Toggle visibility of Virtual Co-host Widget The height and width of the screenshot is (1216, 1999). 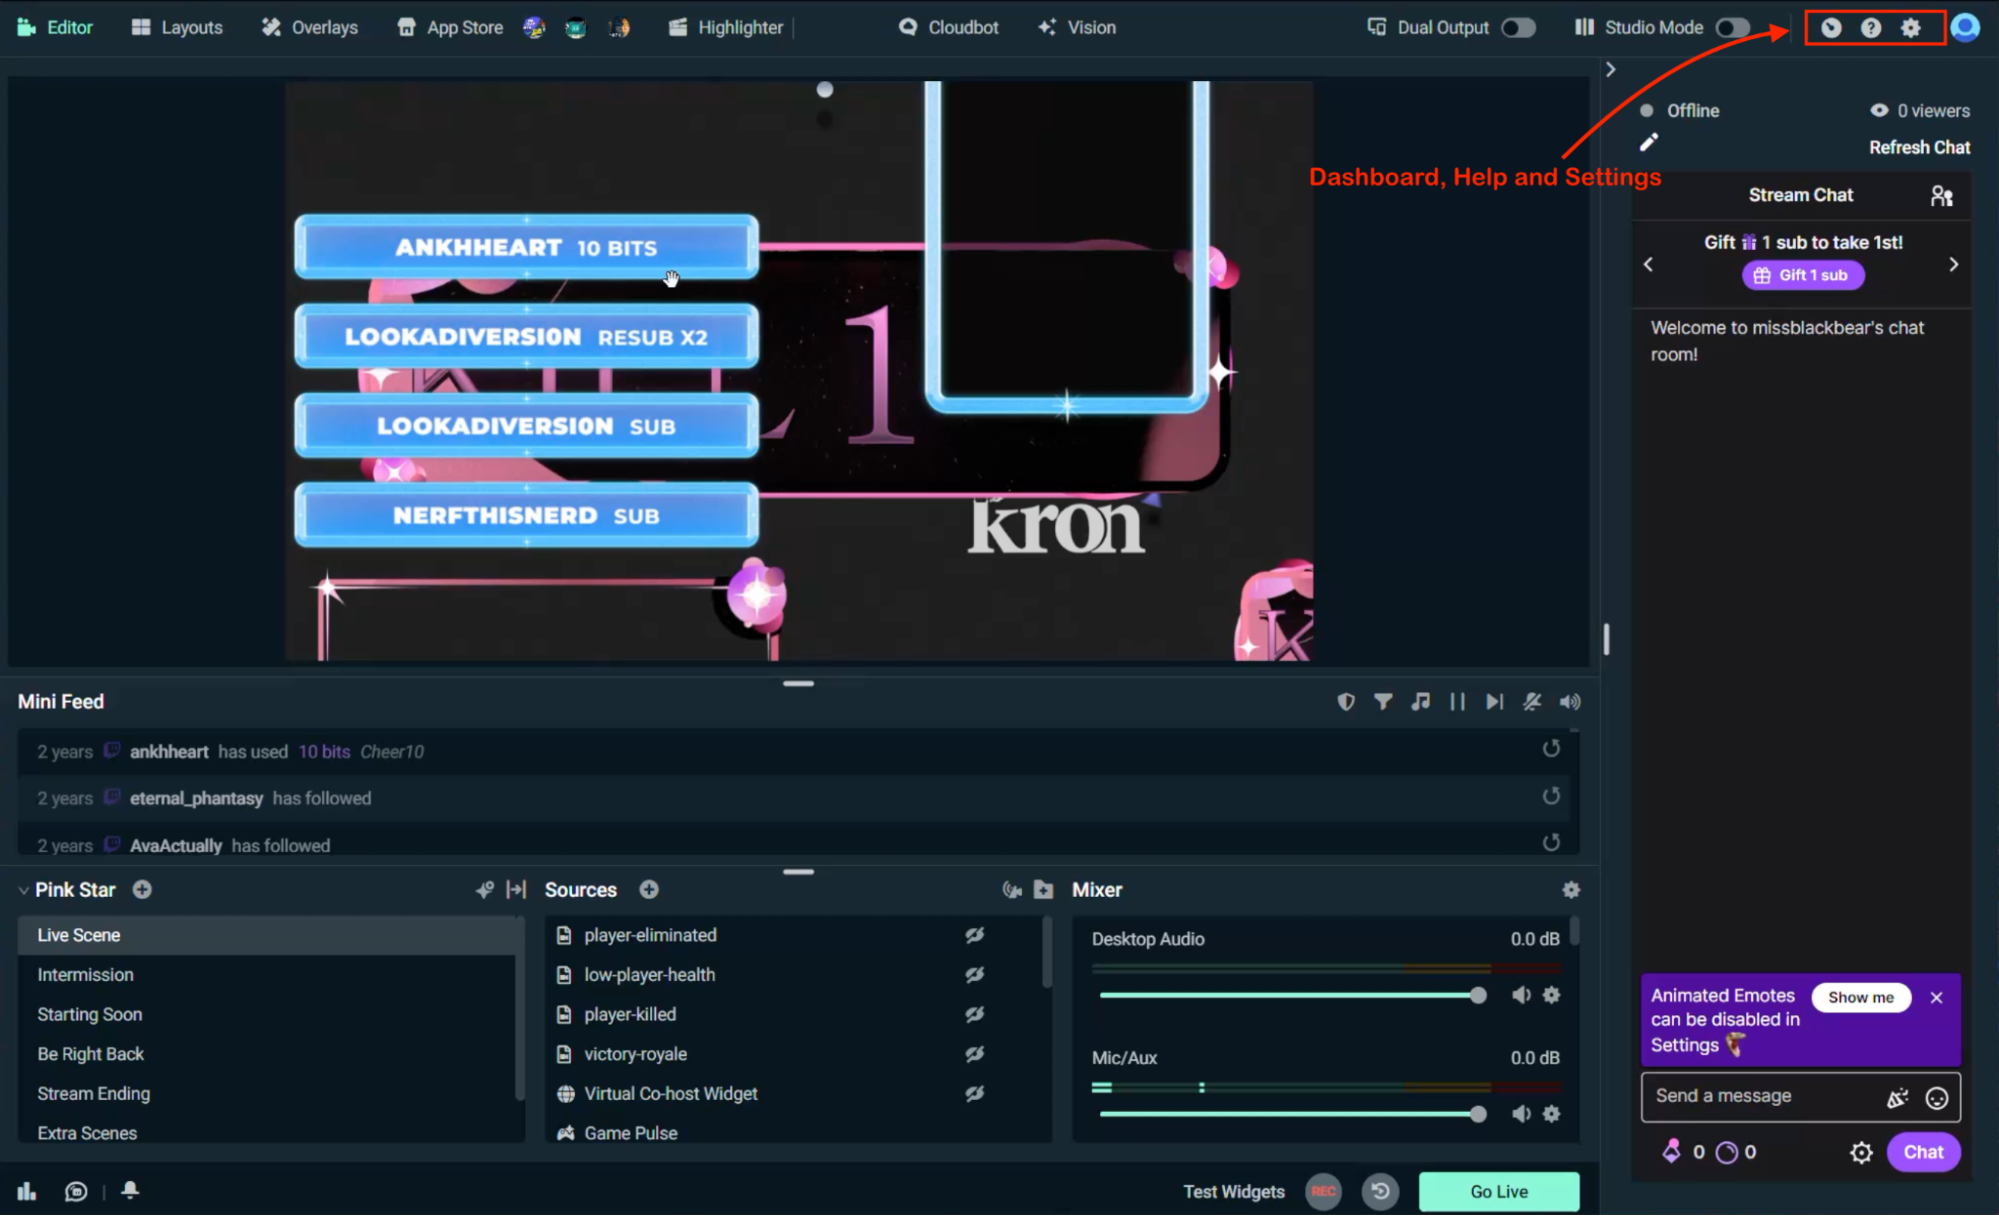[975, 1093]
